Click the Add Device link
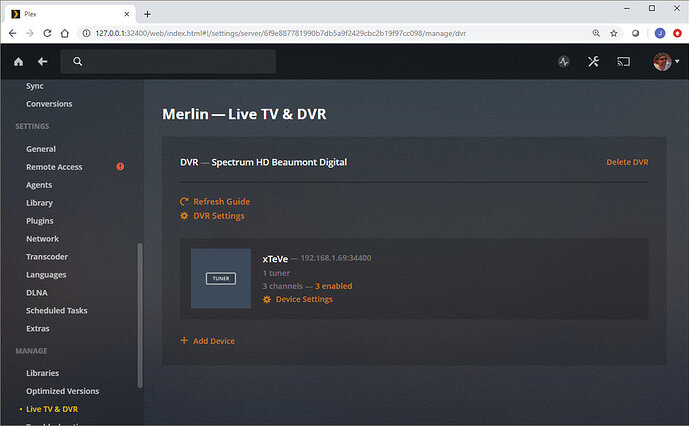This screenshot has height=426, width=689. click(x=214, y=341)
